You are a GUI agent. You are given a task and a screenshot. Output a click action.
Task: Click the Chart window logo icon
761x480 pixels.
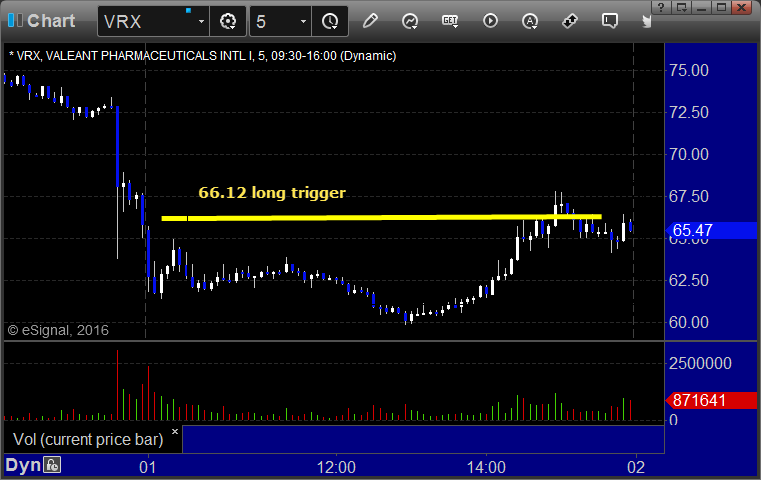tap(15, 20)
